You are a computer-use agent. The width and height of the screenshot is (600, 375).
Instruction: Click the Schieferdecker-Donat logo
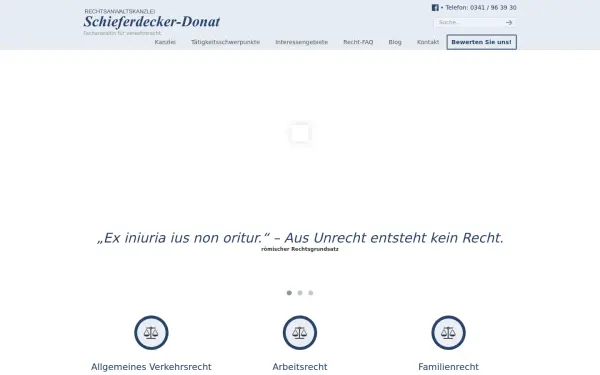152,21
